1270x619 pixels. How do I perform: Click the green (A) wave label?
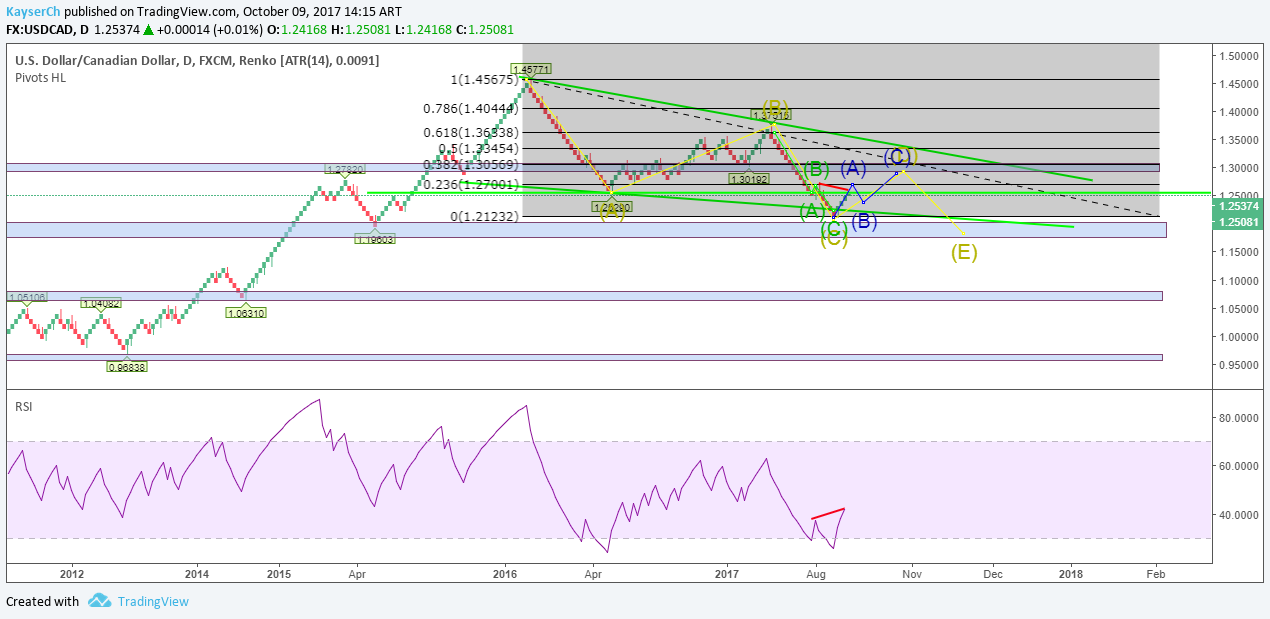(x=811, y=210)
